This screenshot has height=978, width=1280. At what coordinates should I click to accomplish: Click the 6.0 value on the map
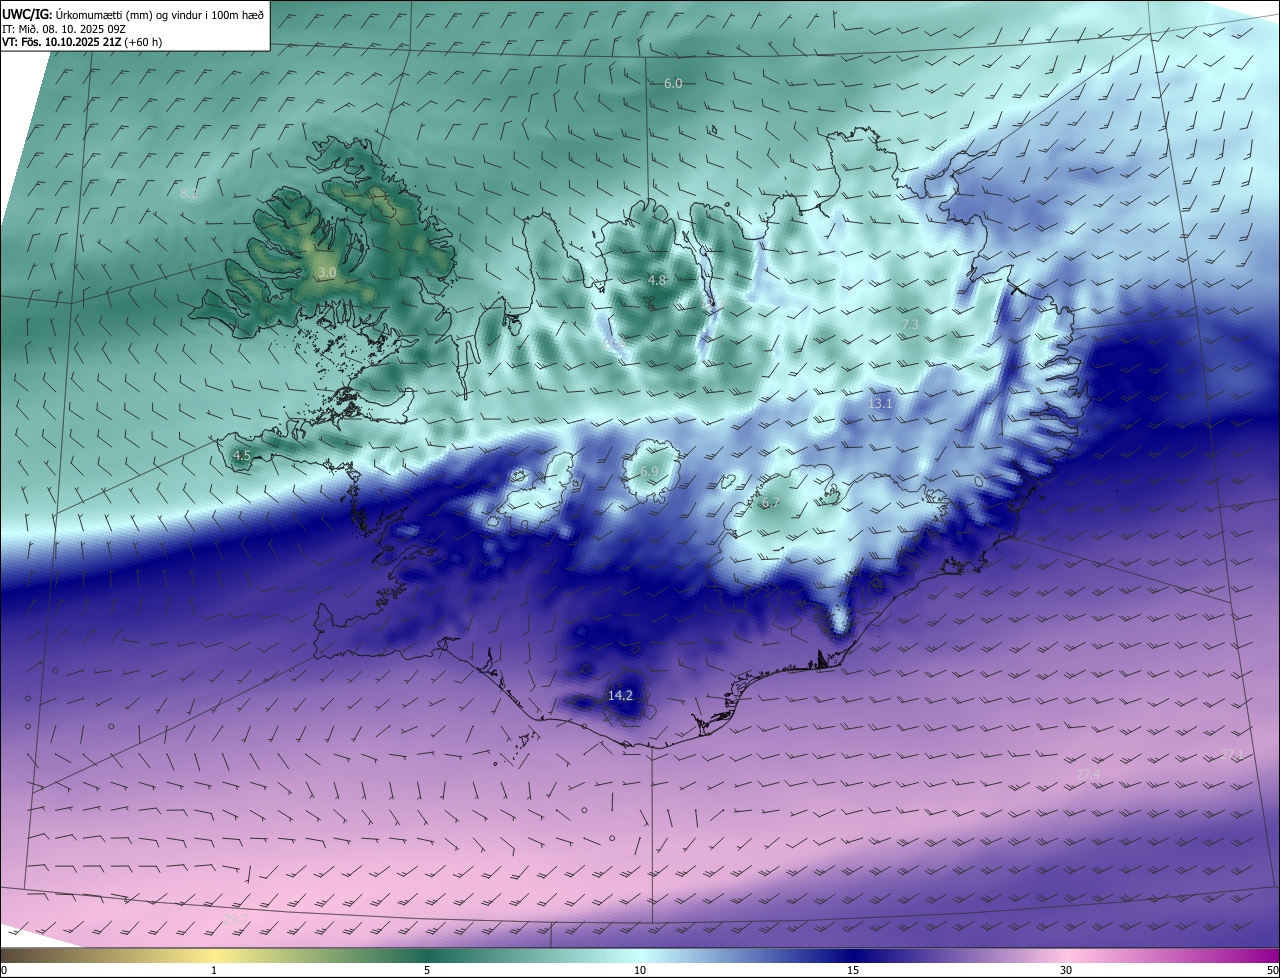click(x=673, y=84)
